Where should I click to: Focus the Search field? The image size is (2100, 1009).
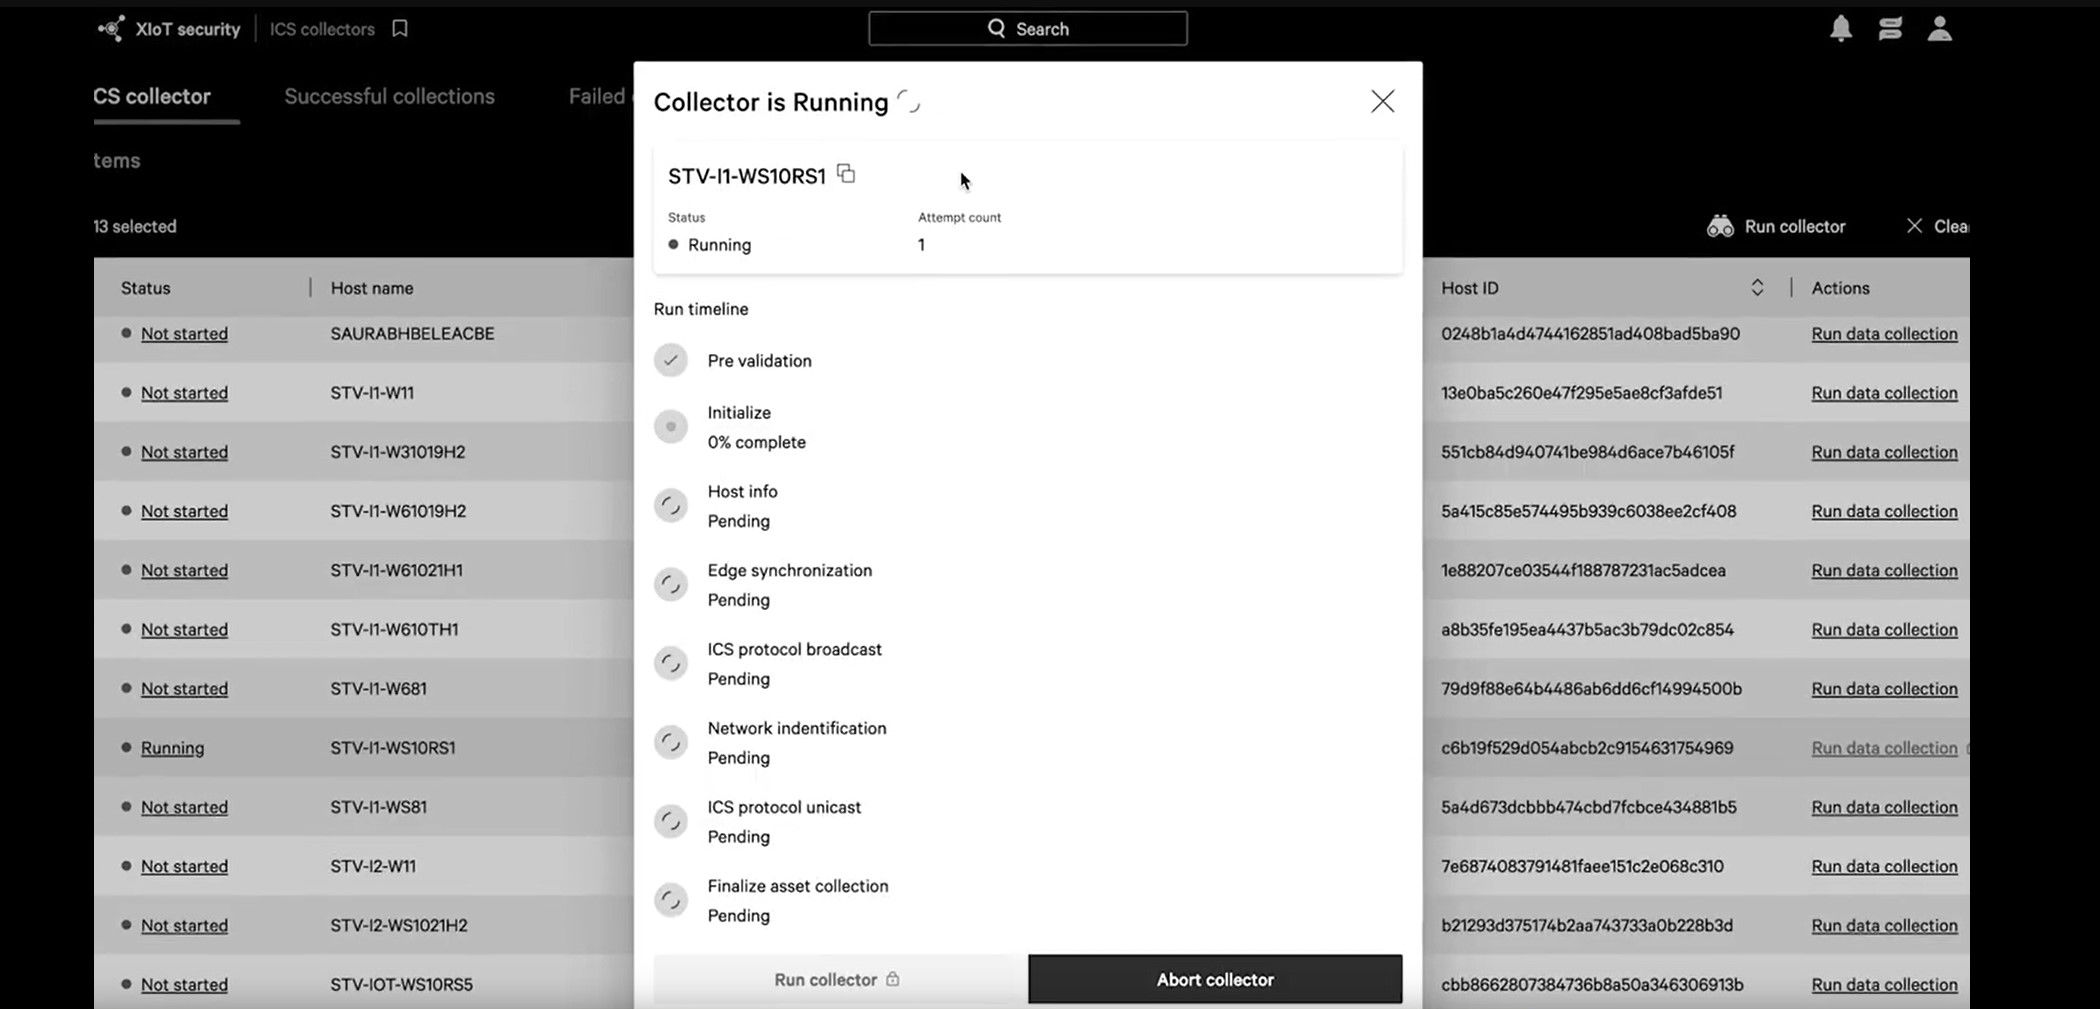[x=1028, y=29]
